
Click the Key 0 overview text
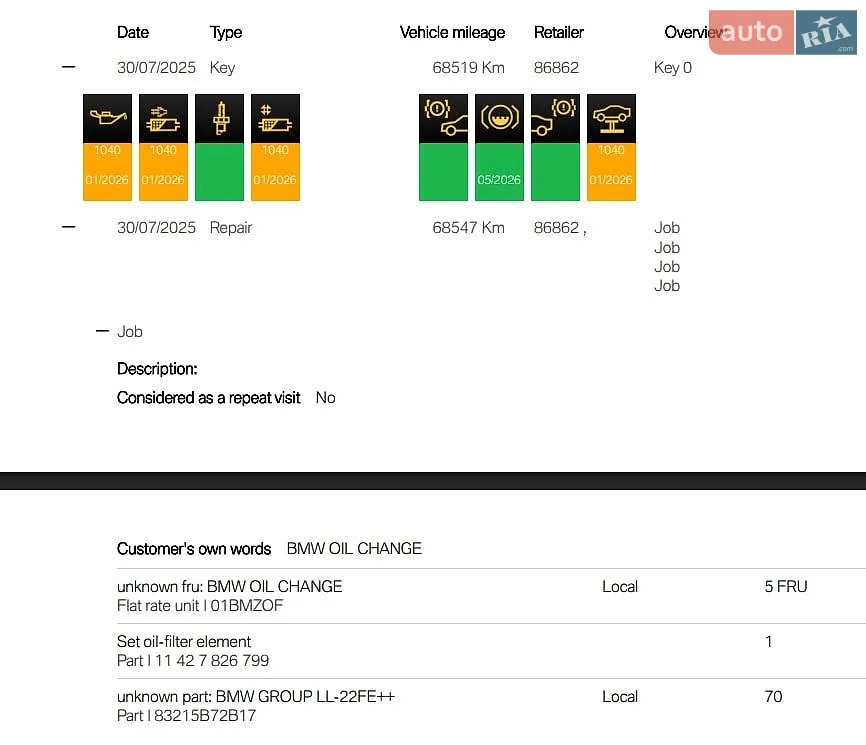tap(673, 67)
